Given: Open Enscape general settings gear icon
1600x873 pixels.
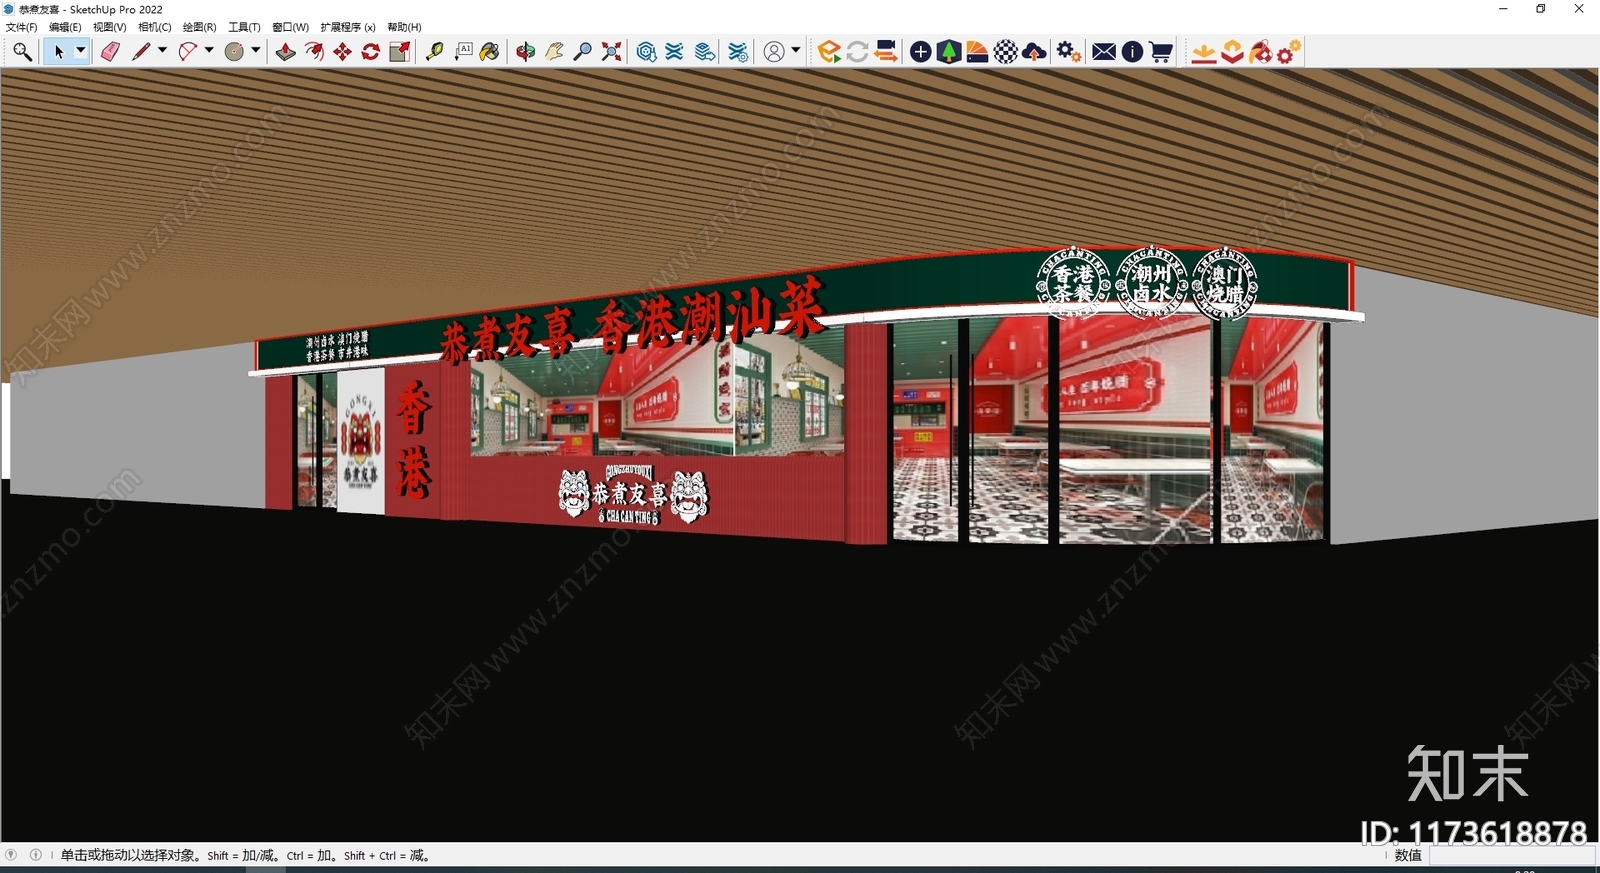Looking at the screenshot, I should tap(1069, 52).
